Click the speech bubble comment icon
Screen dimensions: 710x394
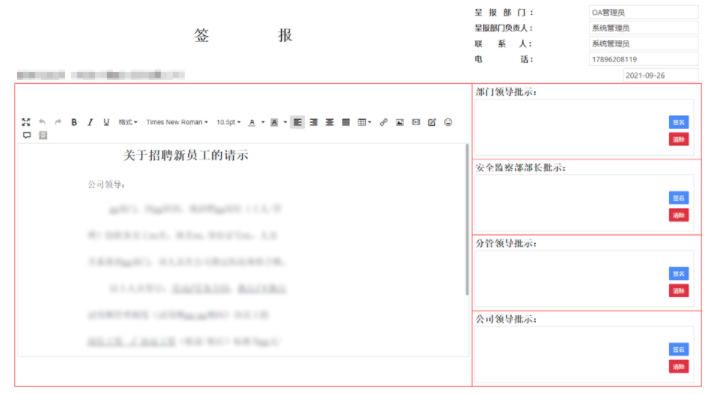click(x=27, y=135)
